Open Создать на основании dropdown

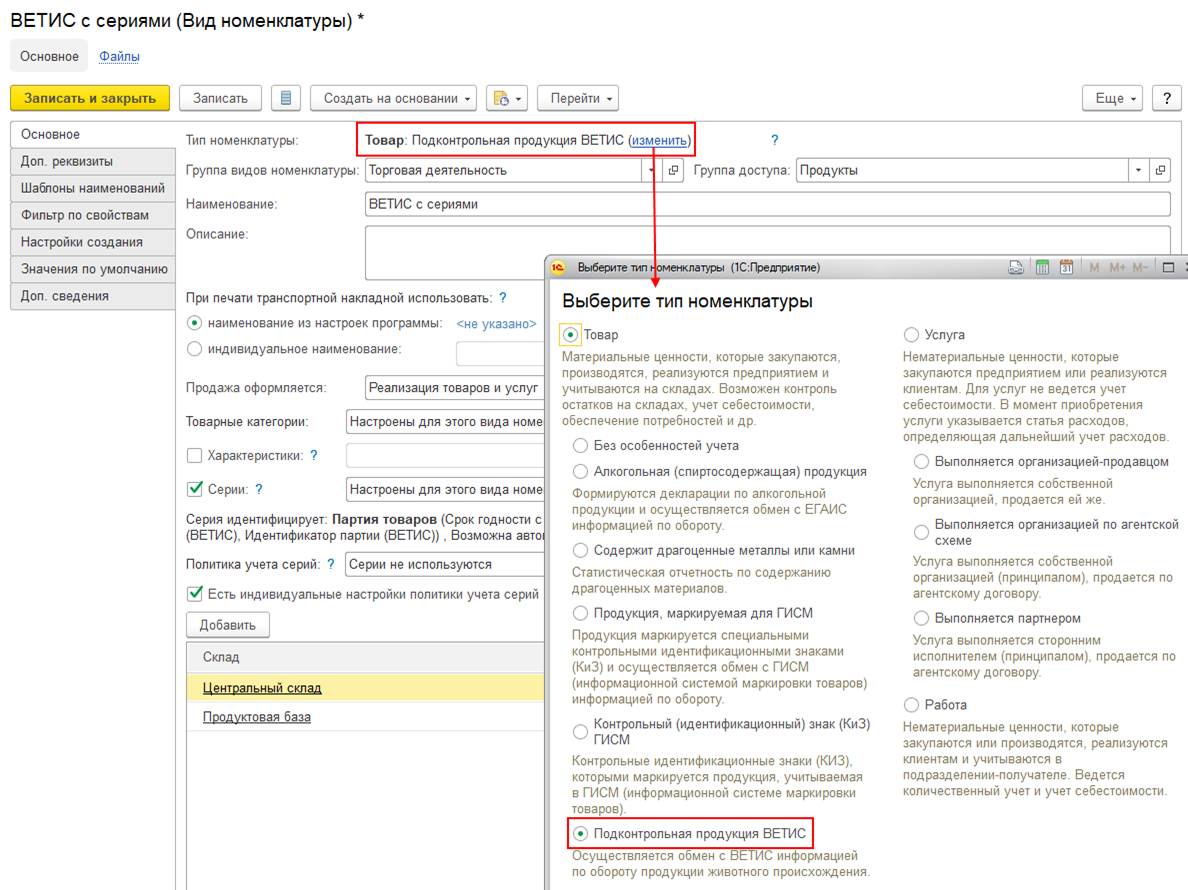(x=393, y=98)
